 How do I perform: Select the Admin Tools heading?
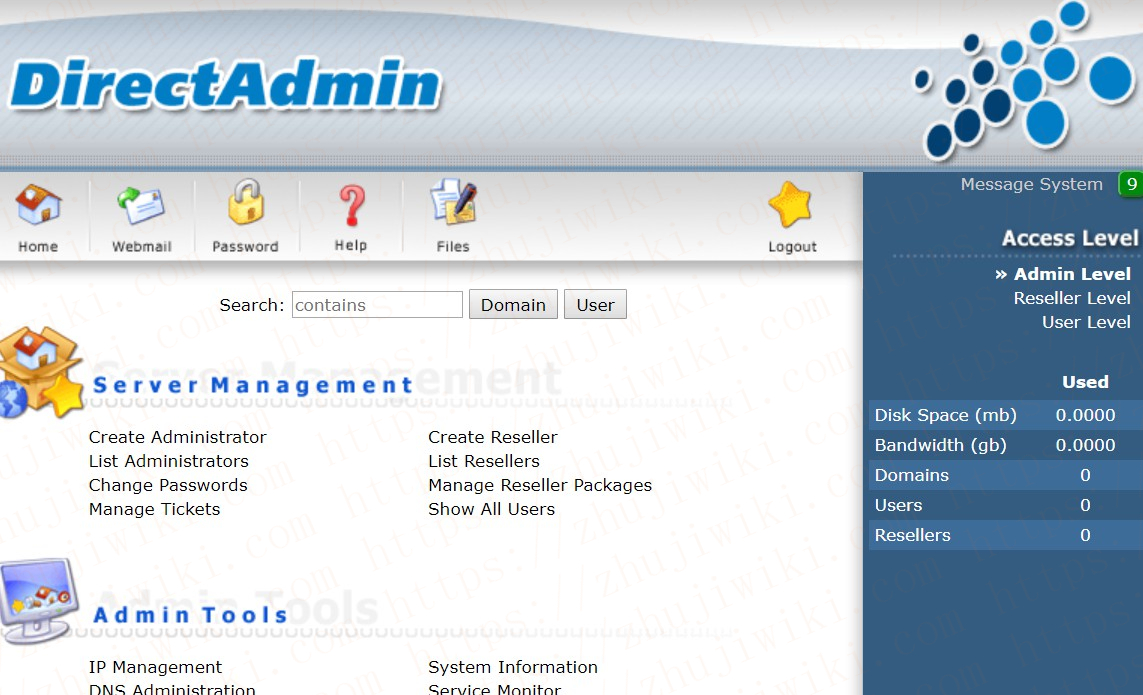[x=190, y=615]
